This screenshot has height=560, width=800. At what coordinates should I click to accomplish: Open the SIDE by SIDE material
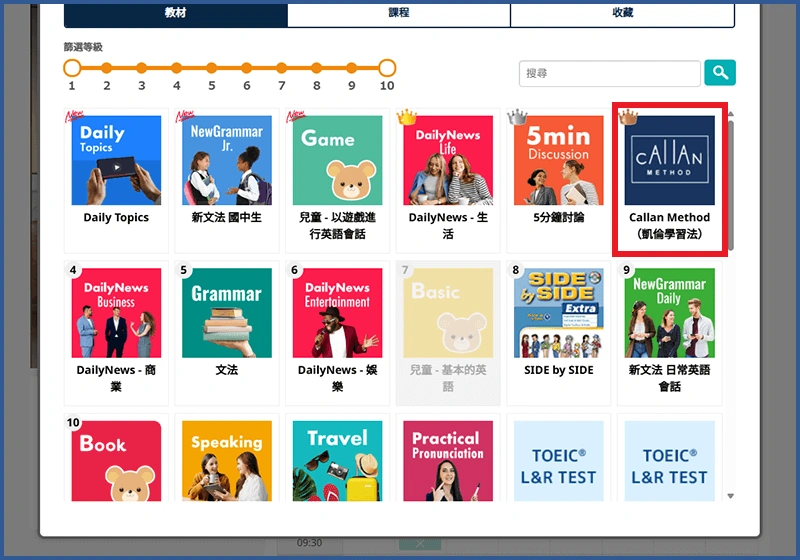(x=559, y=333)
